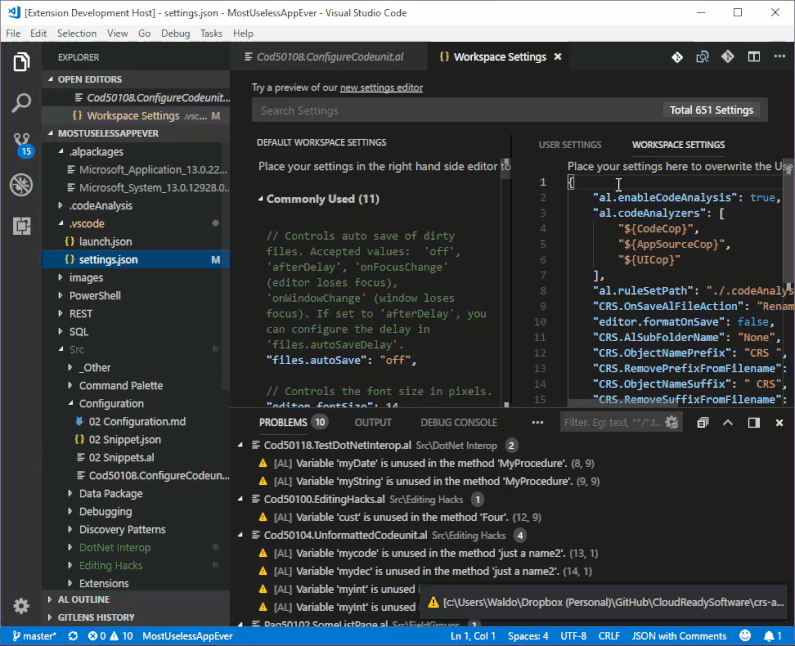Open the File menu
The image size is (795, 646).
coord(13,33)
